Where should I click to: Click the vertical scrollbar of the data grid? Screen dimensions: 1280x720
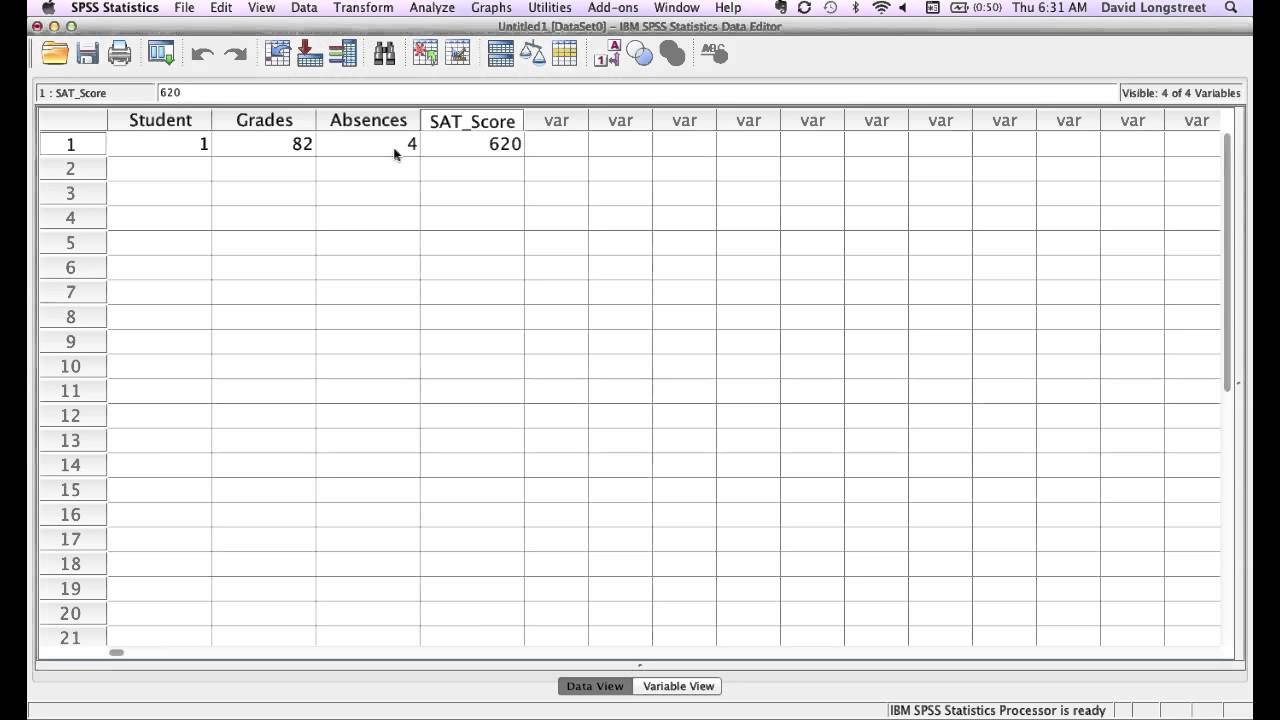point(1227,260)
